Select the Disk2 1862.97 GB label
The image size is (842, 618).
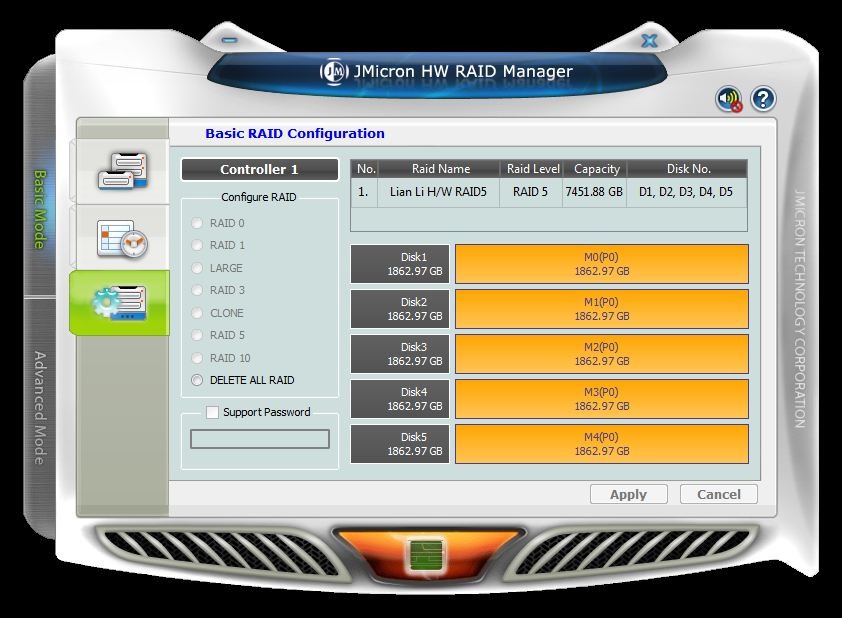coord(400,309)
